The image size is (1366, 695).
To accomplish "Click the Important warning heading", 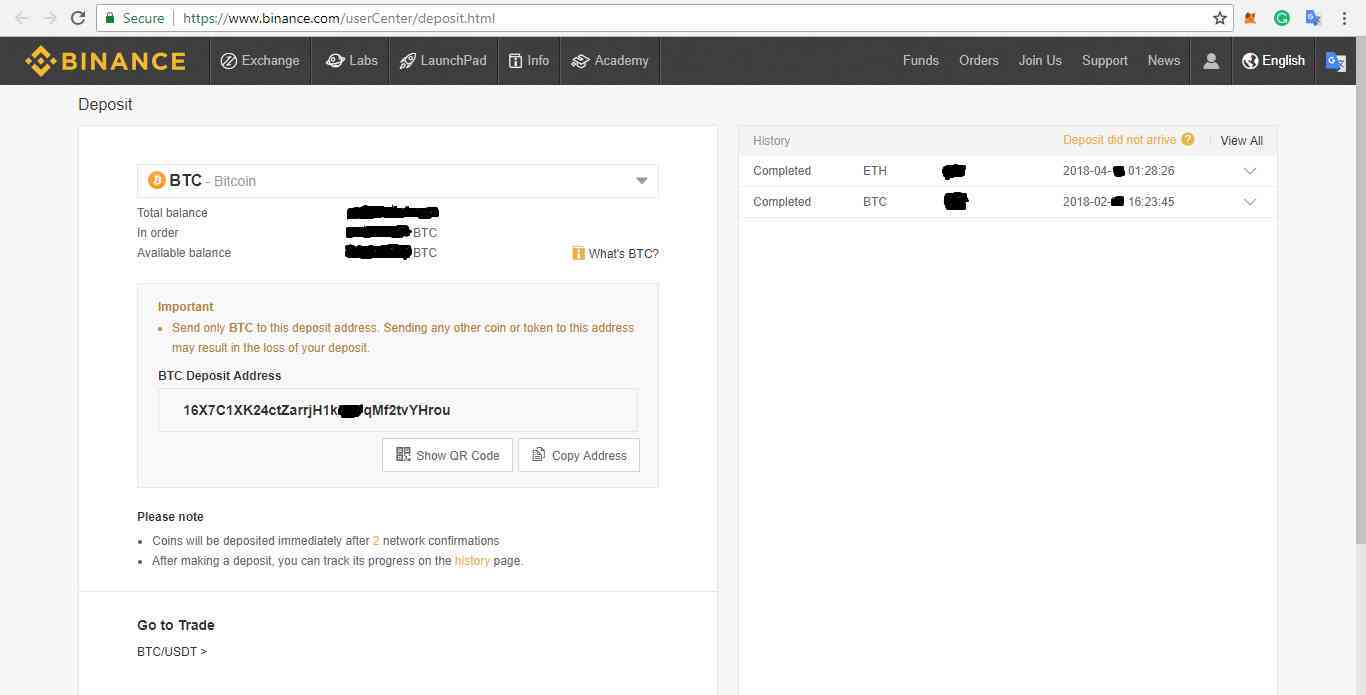I will click(x=186, y=307).
